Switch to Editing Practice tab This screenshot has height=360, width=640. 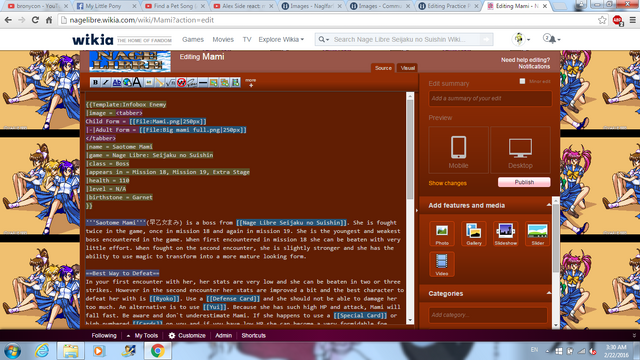(448, 6)
